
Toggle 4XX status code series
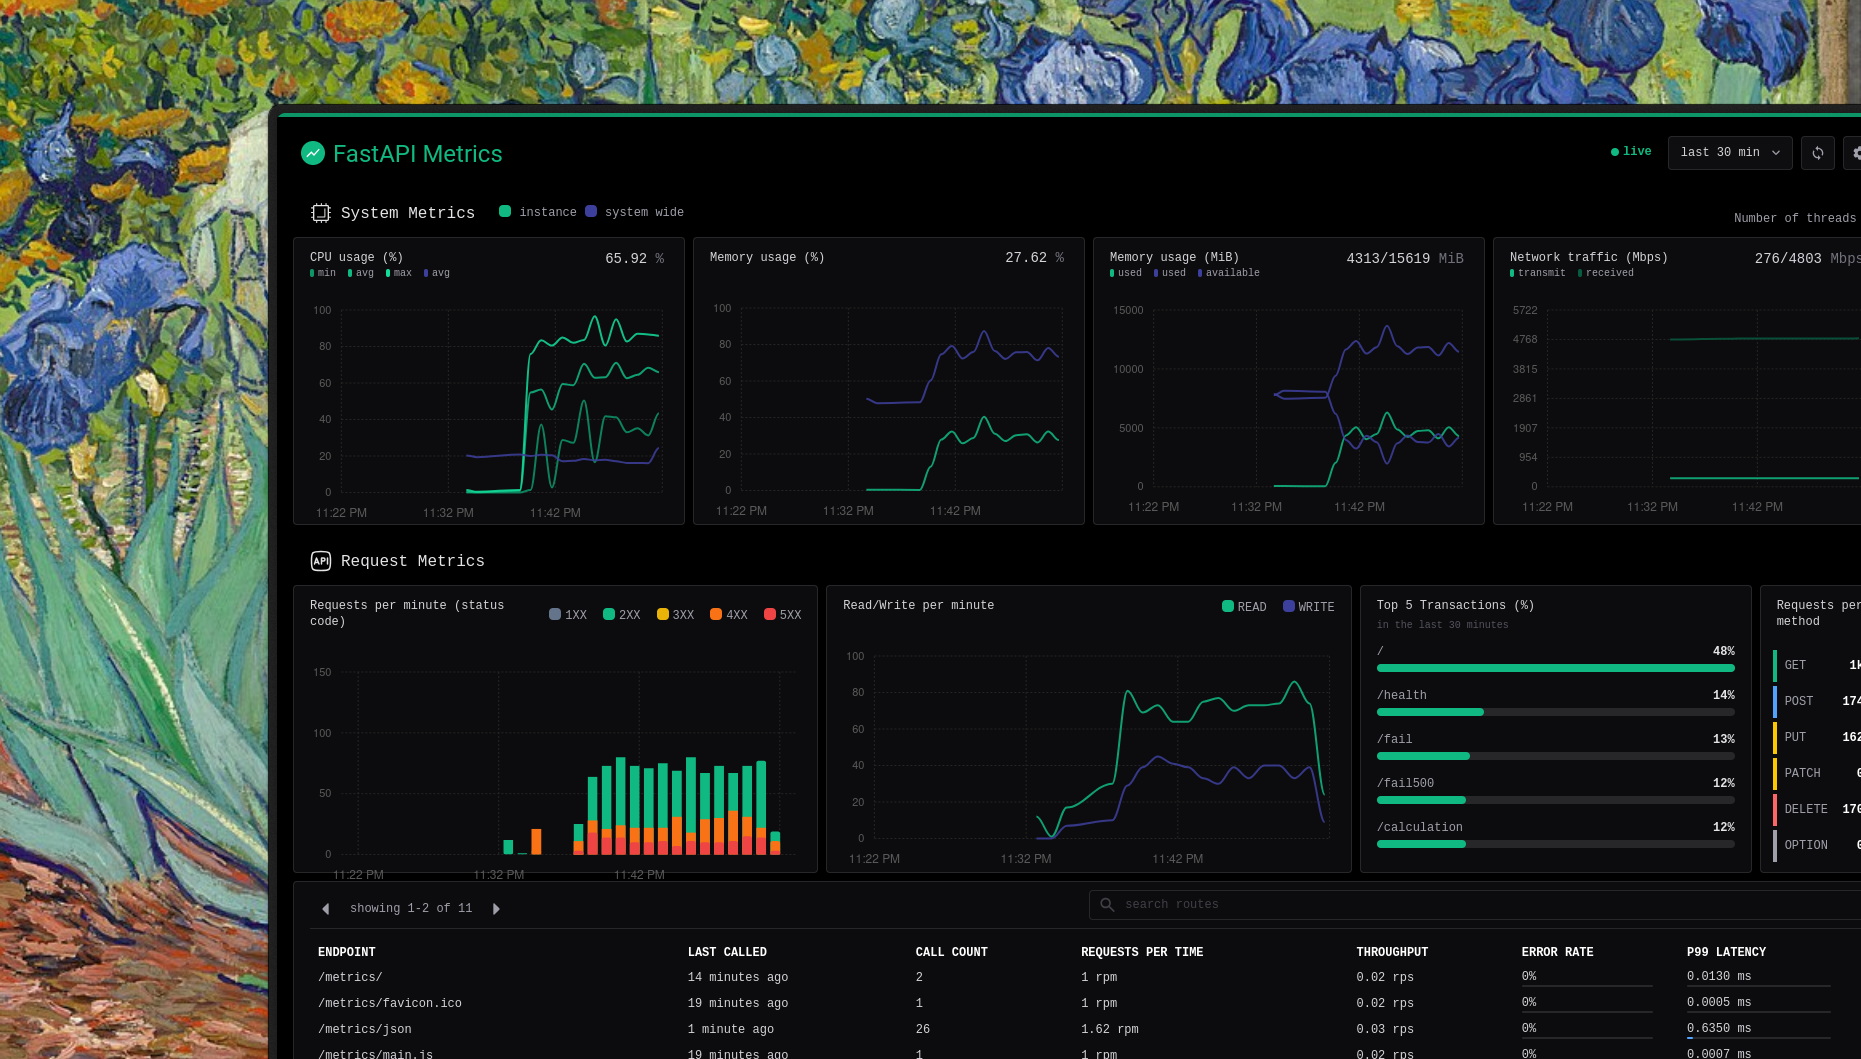[x=729, y=614]
